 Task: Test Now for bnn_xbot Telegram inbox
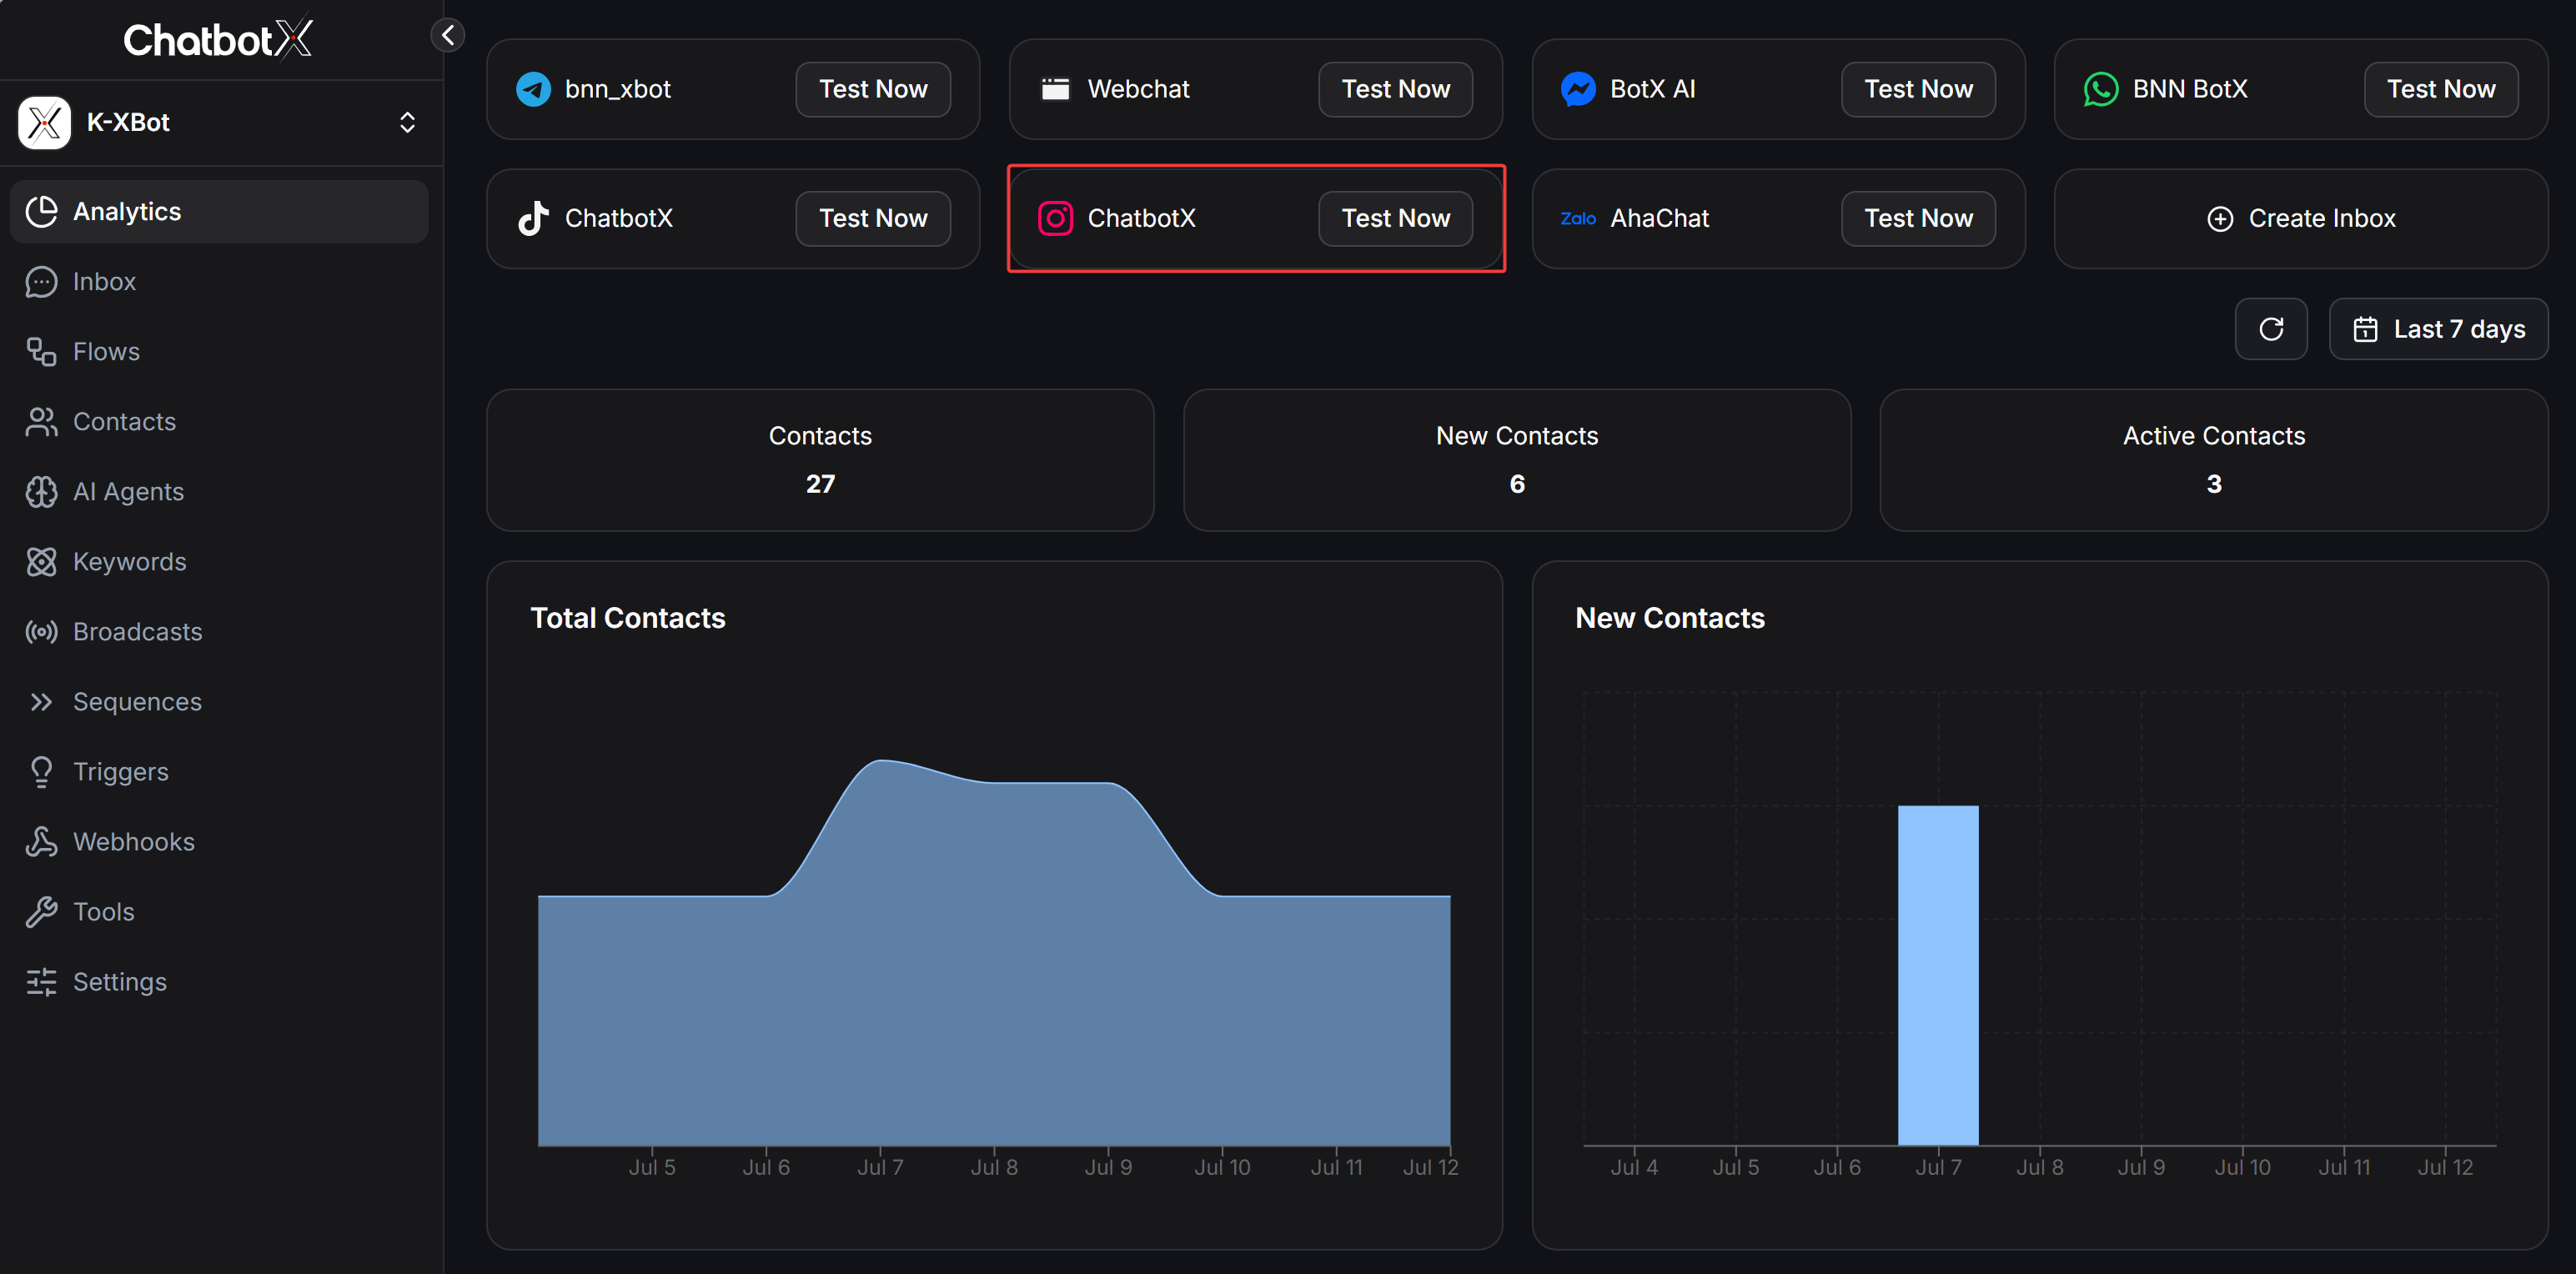click(873, 89)
